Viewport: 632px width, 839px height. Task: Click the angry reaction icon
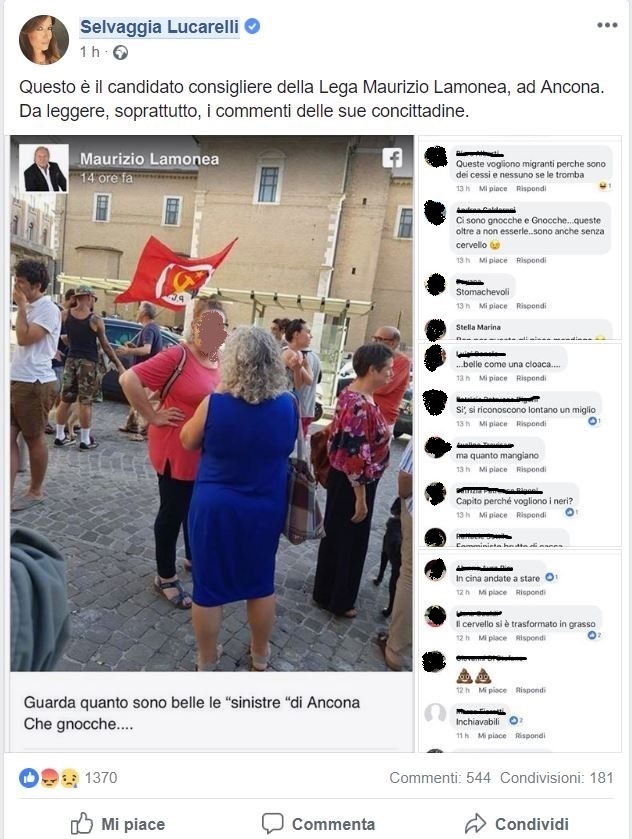pos(49,777)
